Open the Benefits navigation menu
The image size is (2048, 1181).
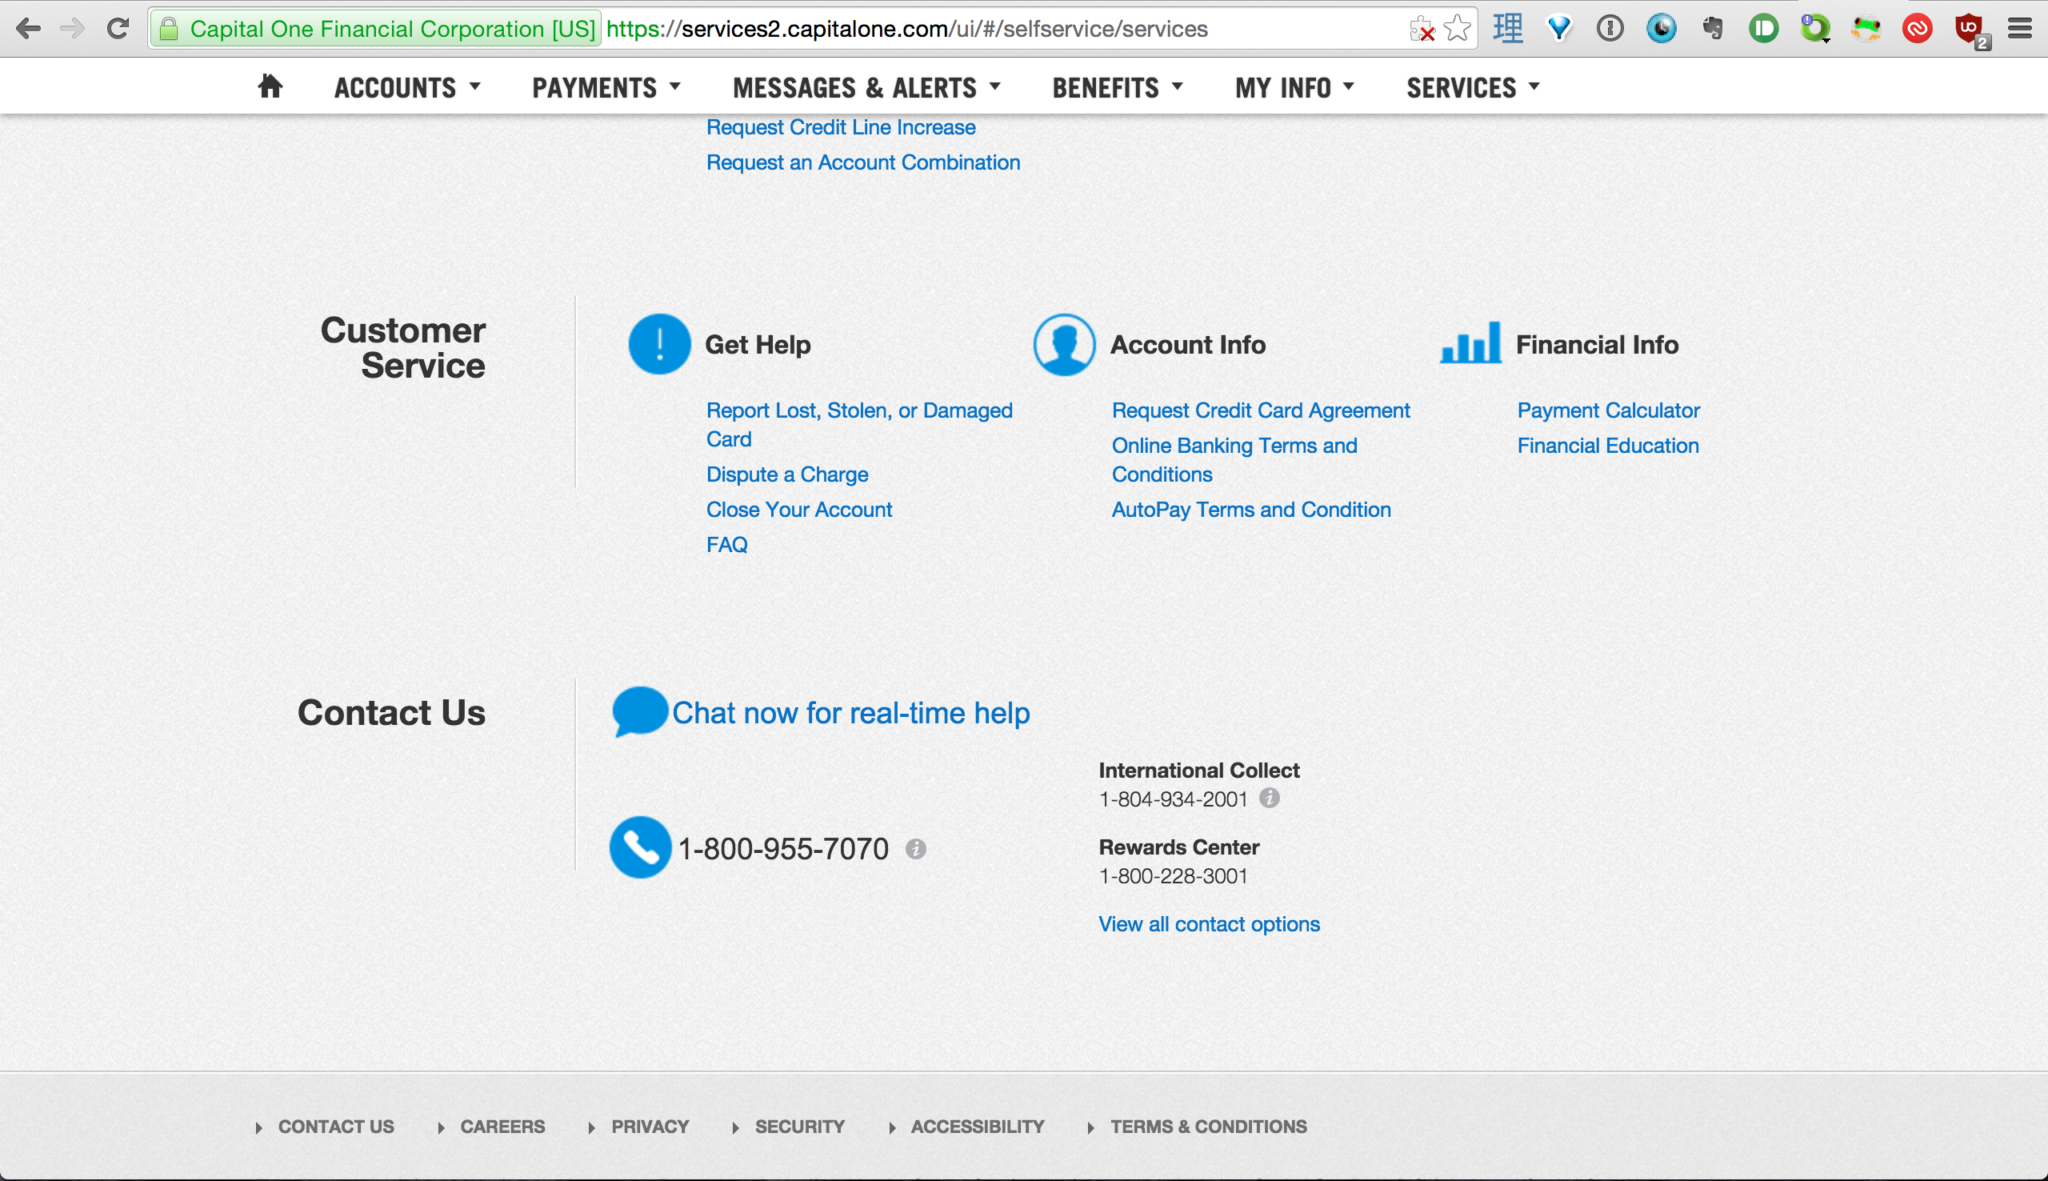[1117, 88]
